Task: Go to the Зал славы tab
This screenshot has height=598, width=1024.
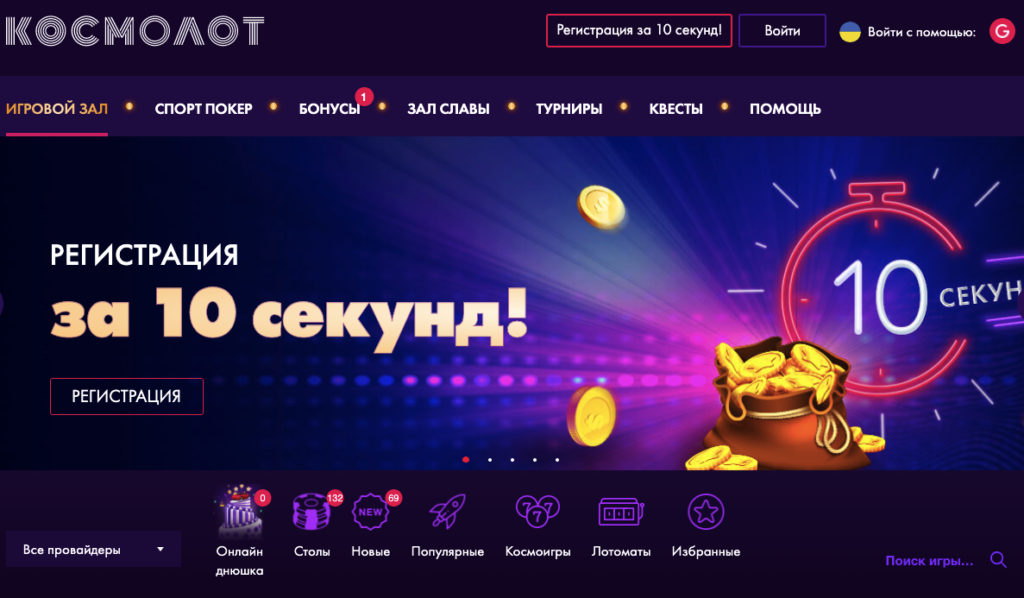Action: [x=448, y=109]
